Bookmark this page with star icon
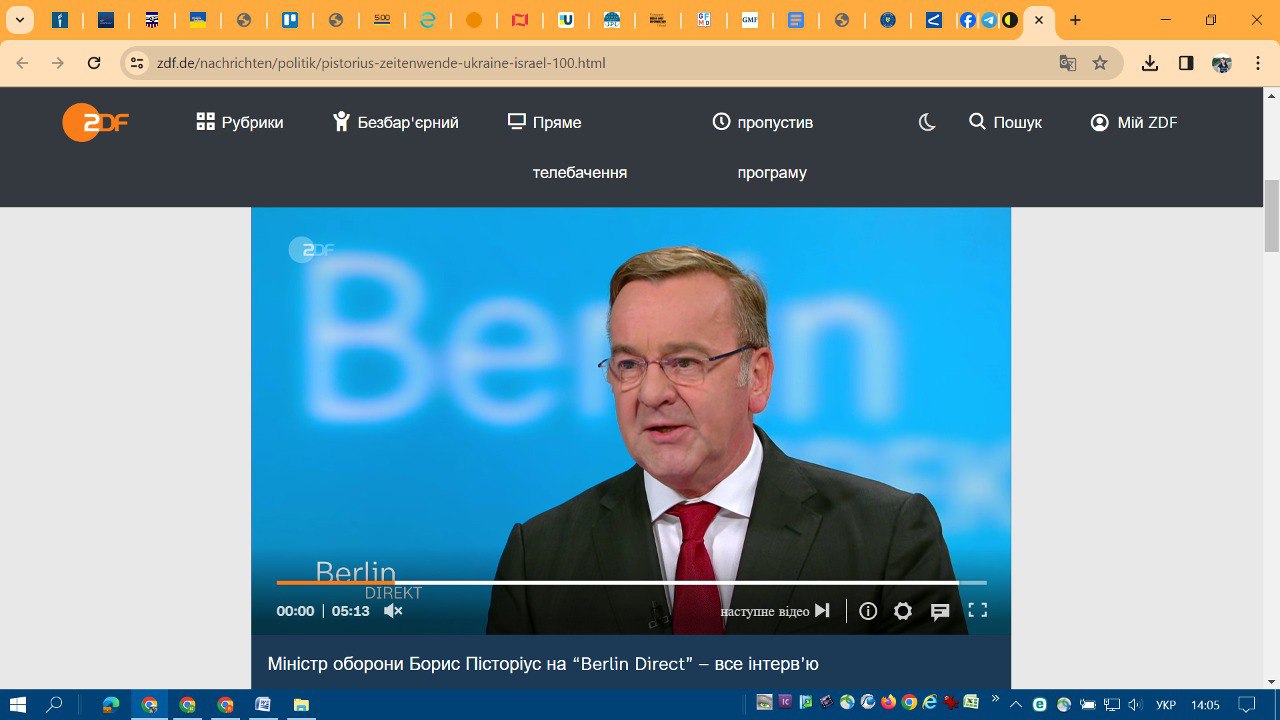The width and height of the screenshot is (1280, 720). pyautogui.click(x=1100, y=63)
